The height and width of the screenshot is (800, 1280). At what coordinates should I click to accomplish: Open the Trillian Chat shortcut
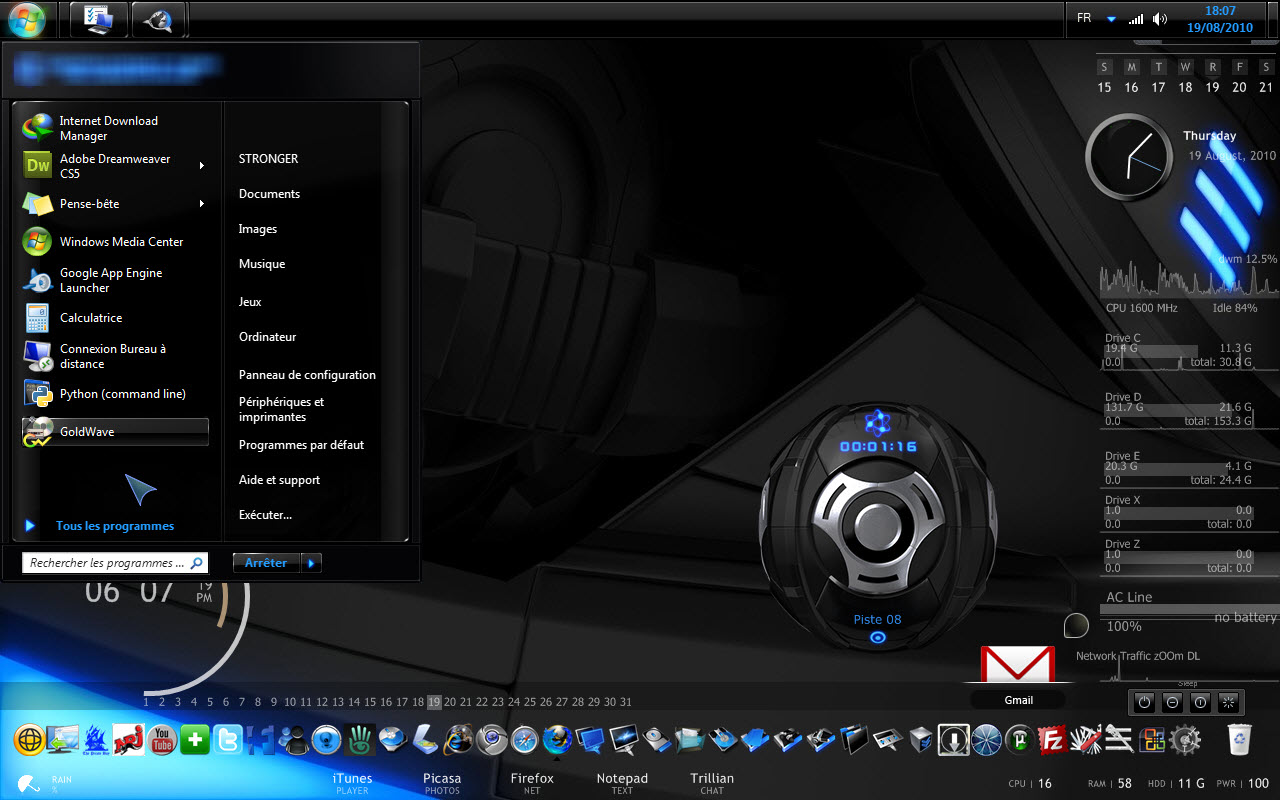click(712, 783)
